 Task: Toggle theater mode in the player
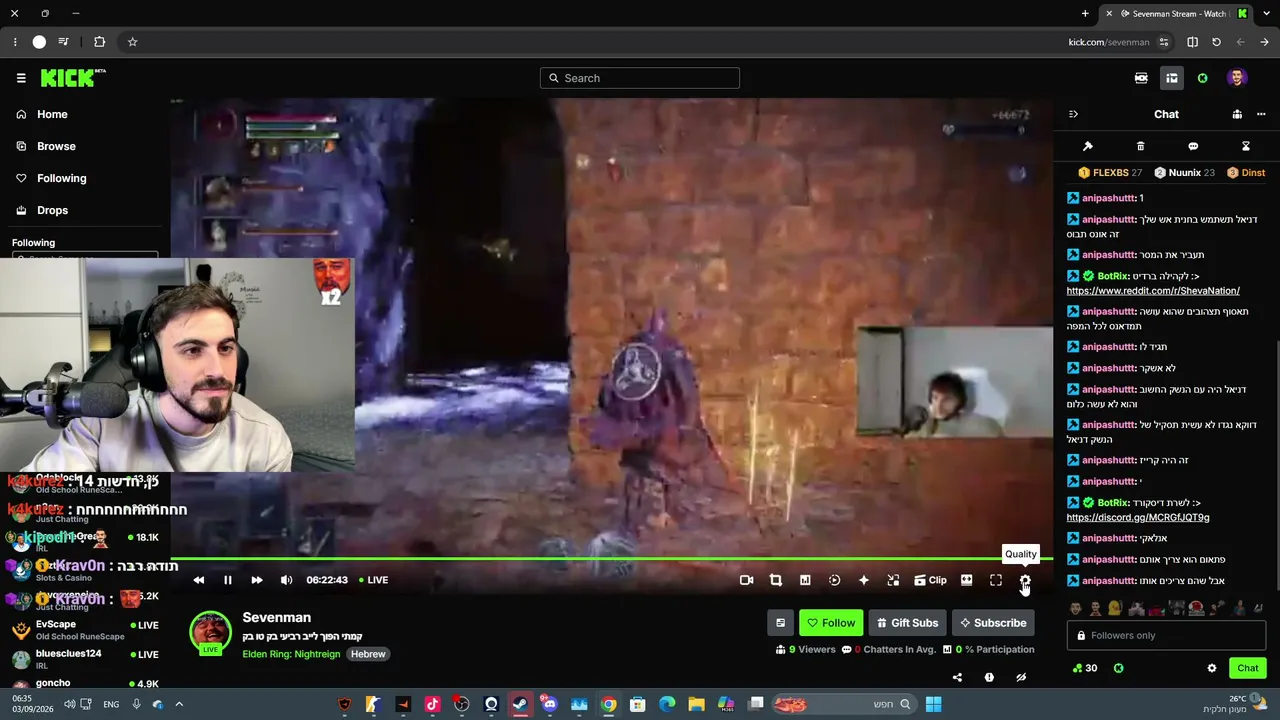point(966,580)
